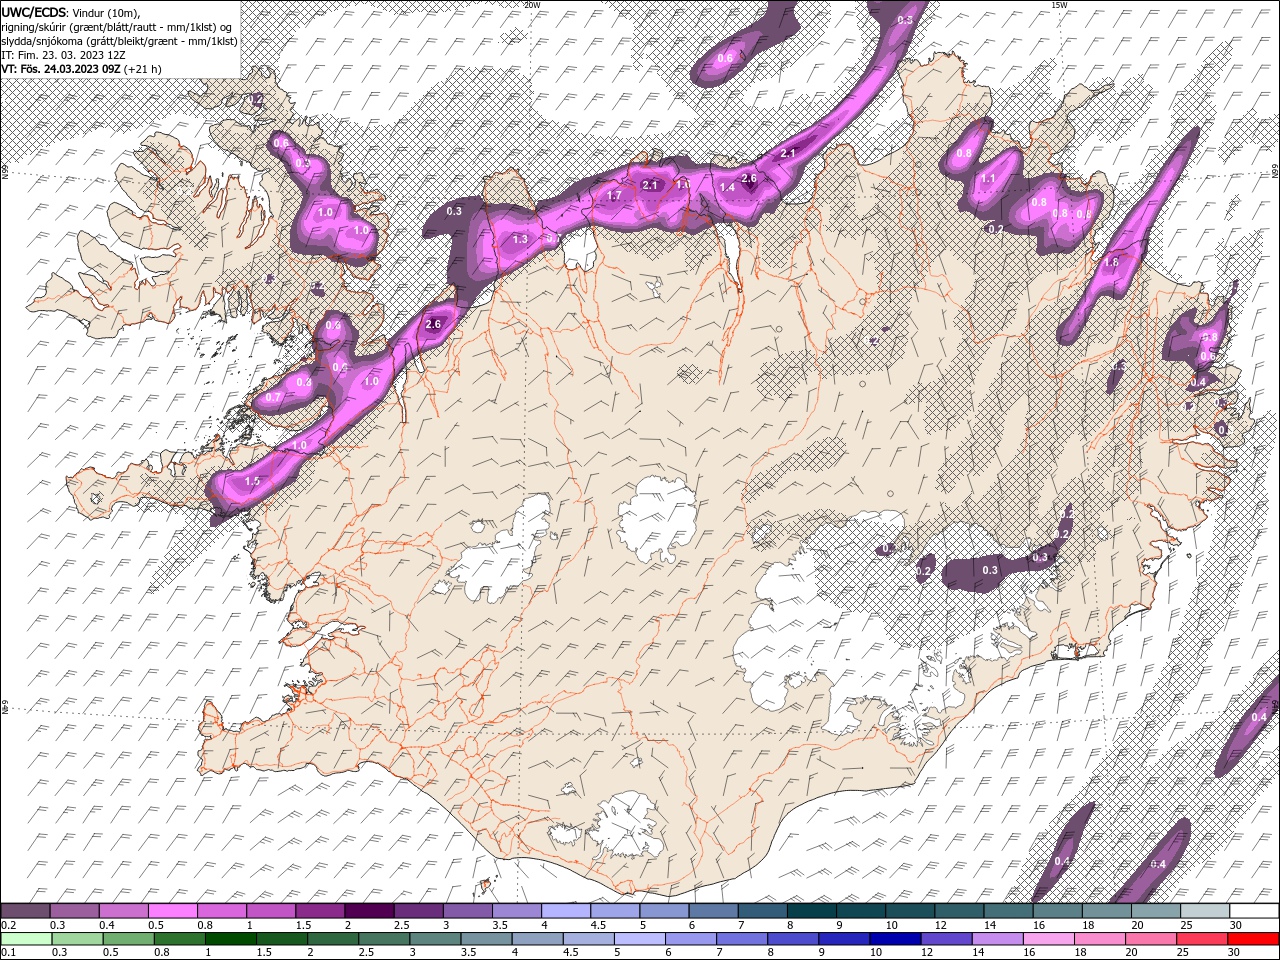Image resolution: width=1280 pixels, height=960 pixels.
Task: Click the '20W' longitude label
Action: point(532,4)
